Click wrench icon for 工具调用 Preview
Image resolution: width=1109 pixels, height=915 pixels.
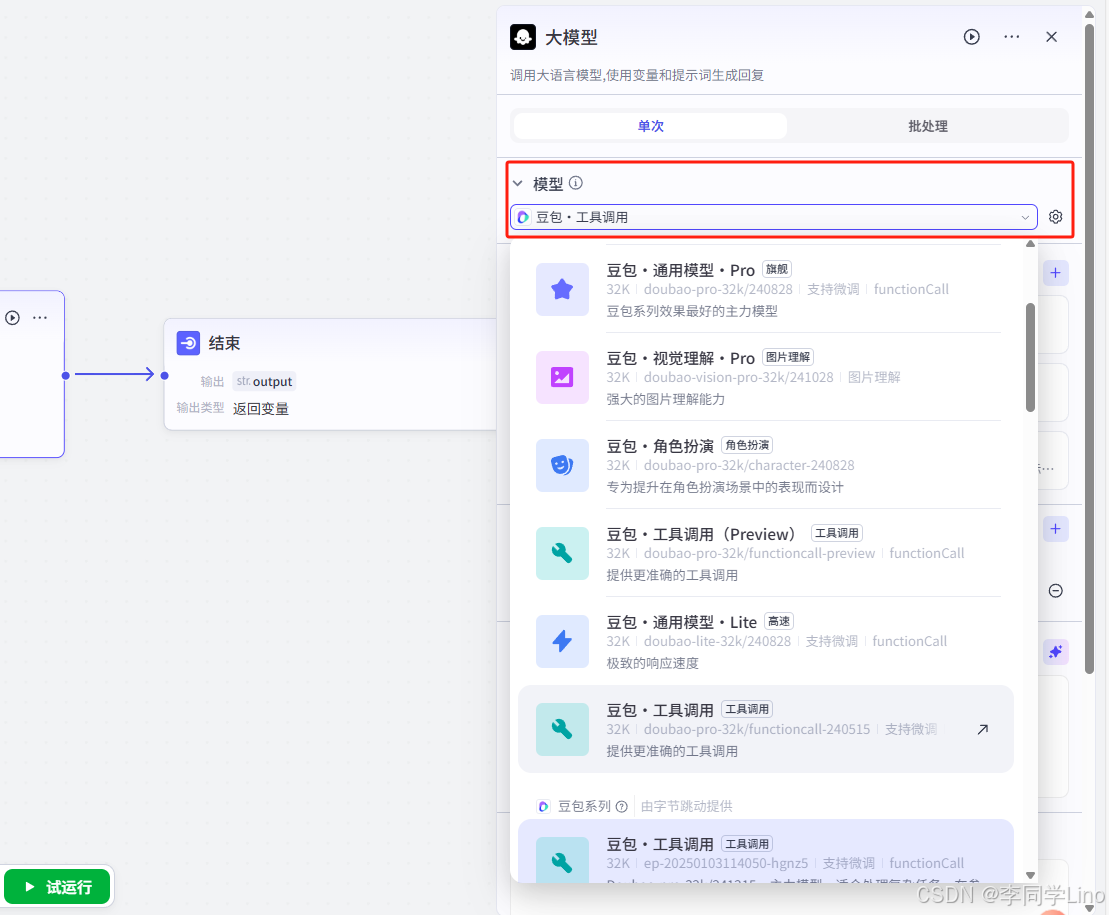click(562, 553)
